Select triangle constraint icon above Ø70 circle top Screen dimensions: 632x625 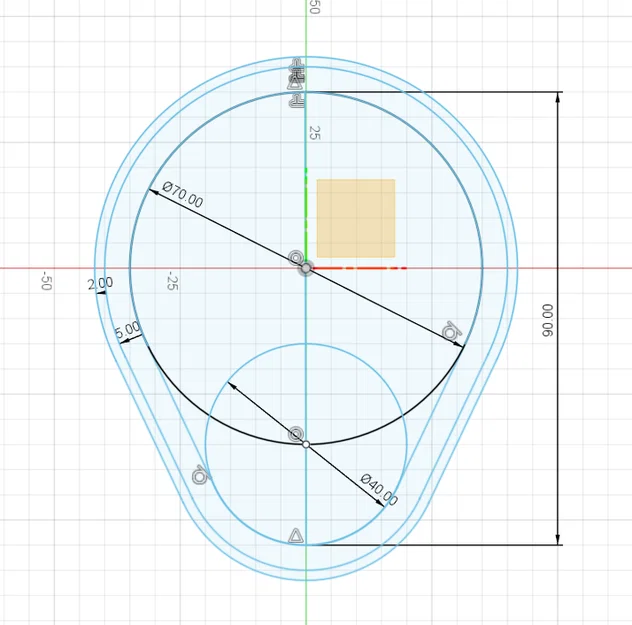point(295,84)
